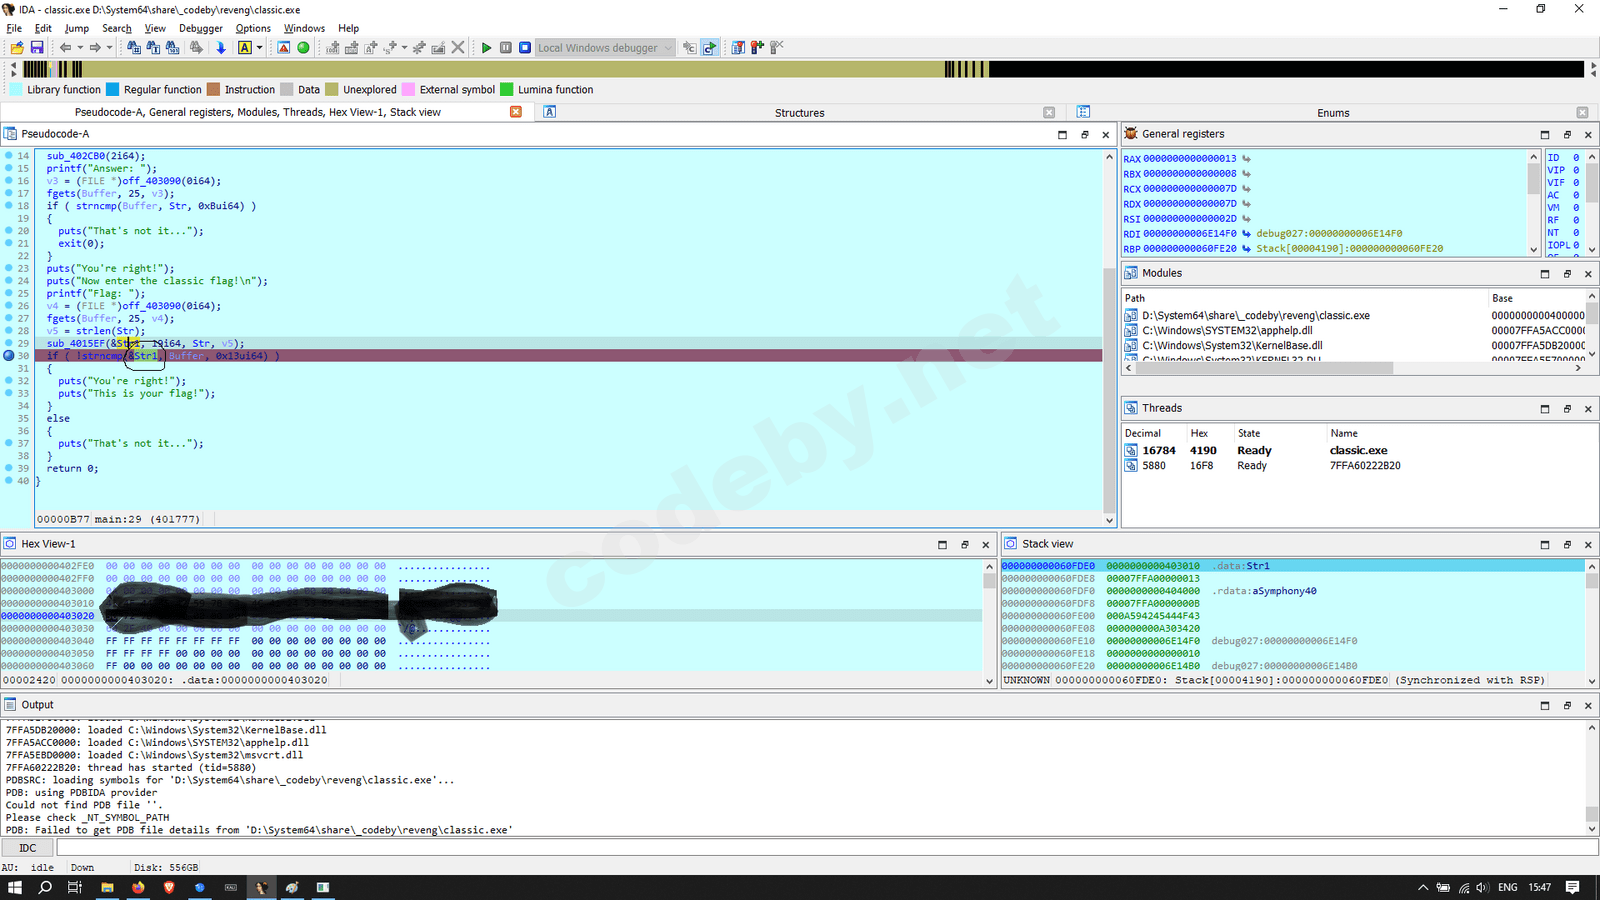Click the green circle toolbar icon
This screenshot has width=1600, height=900.
tap(303, 48)
